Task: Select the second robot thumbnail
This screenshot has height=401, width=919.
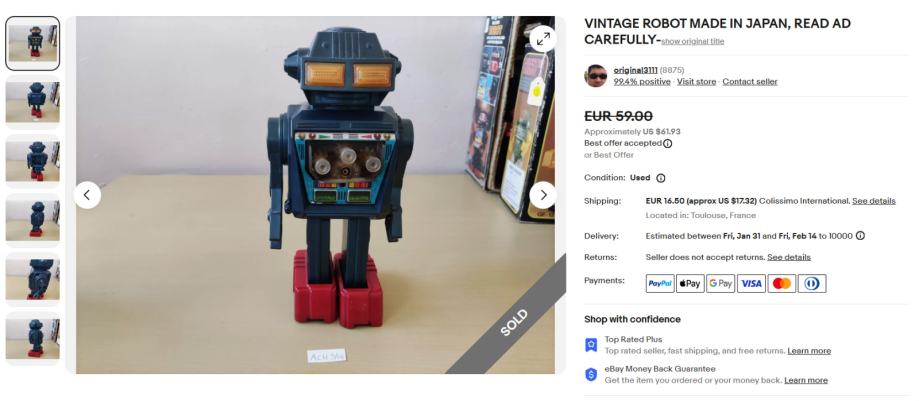Action: tap(33, 102)
